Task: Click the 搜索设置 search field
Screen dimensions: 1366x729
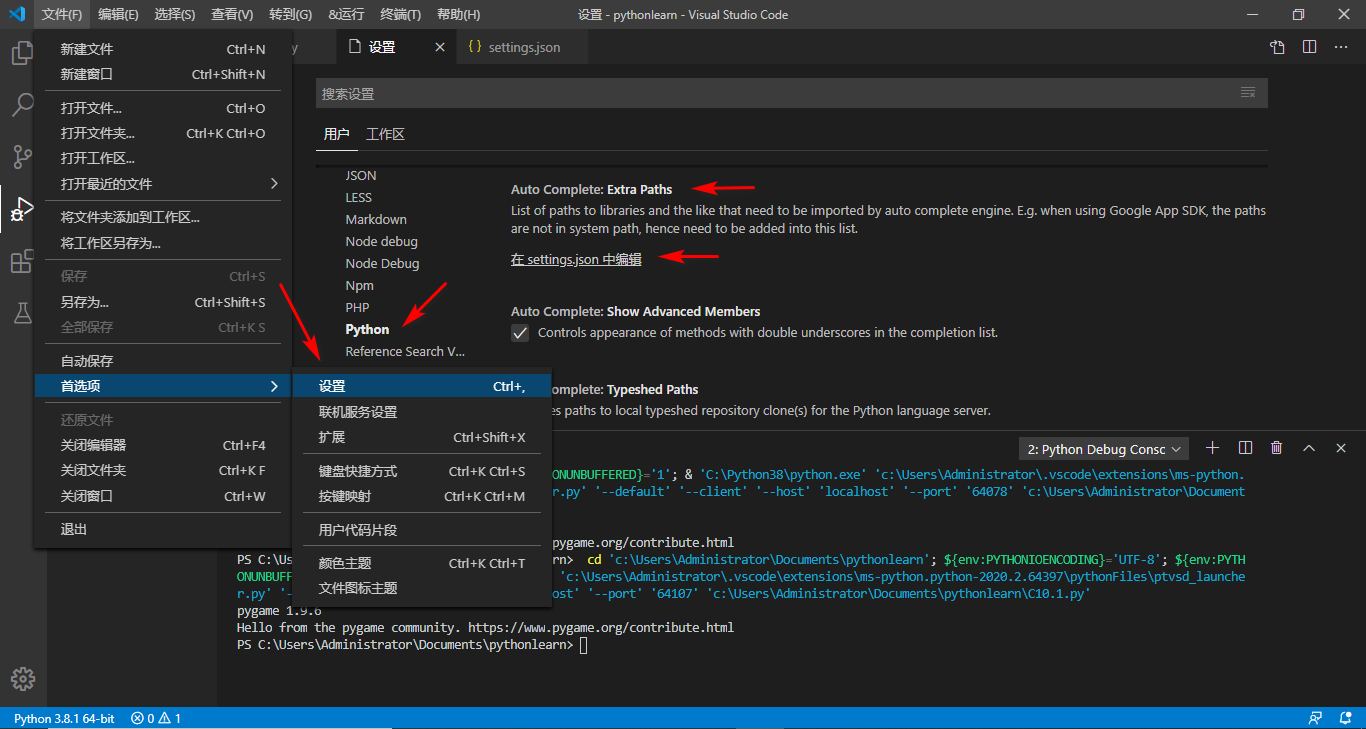Action: click(x=778, y=93)
